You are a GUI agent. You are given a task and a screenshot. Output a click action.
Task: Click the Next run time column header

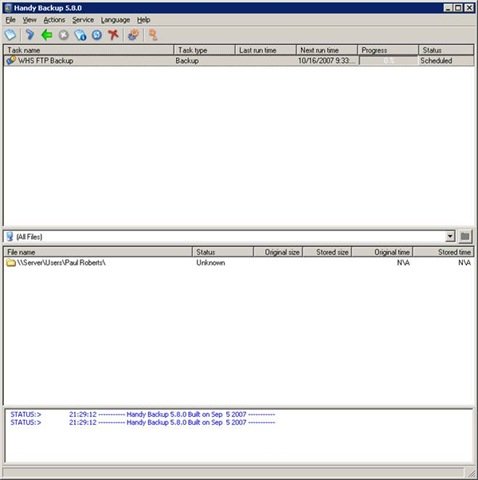coord(327,50)
